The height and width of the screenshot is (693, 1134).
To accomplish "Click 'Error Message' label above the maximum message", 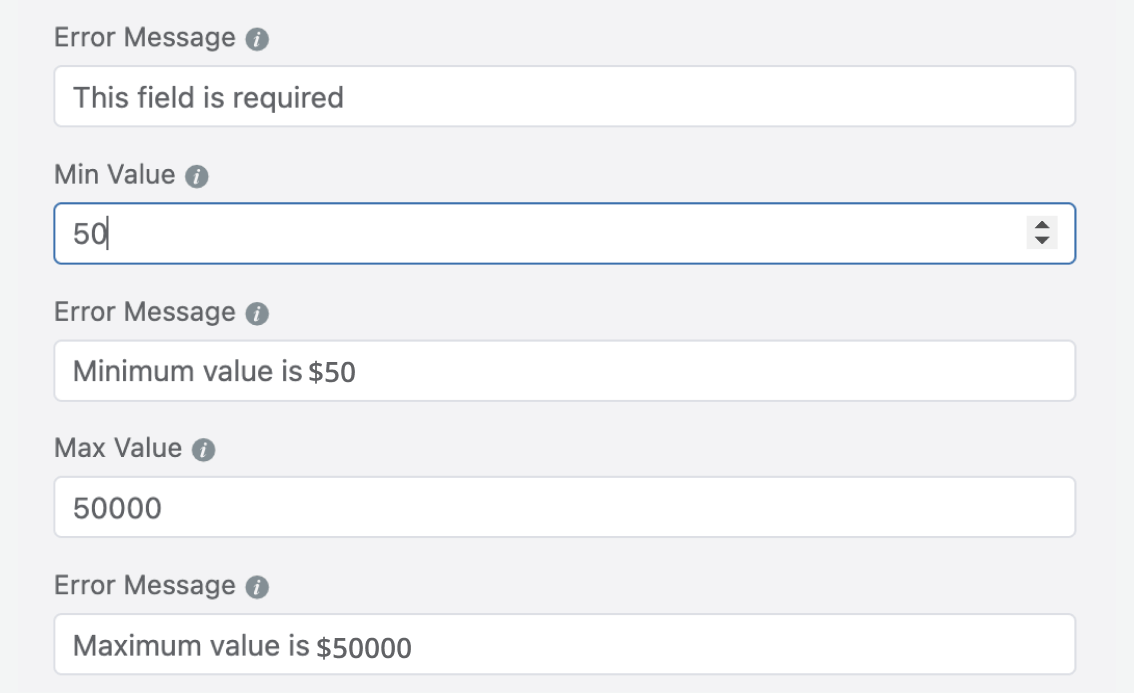I will 144,587.
